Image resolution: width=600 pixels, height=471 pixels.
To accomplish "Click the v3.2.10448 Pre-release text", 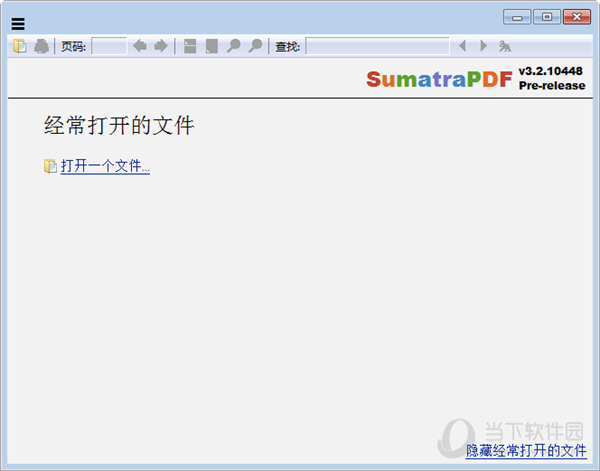I will click(x=552, y=78).
